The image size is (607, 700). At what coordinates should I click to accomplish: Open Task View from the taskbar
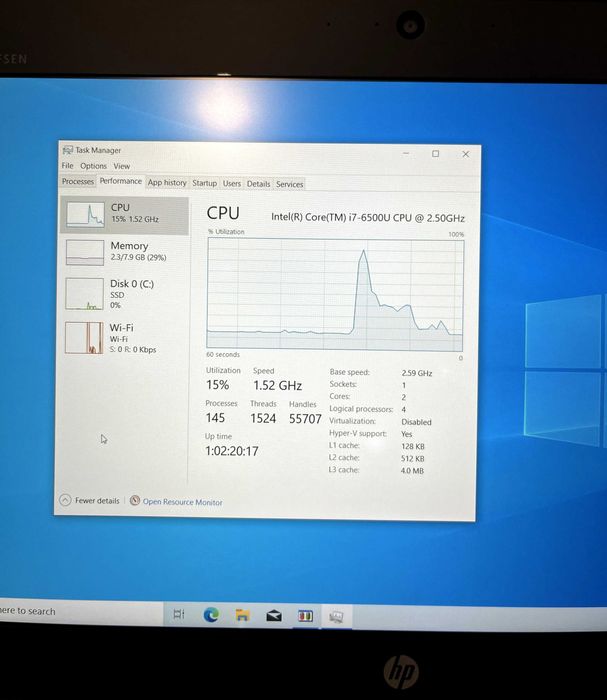179,614
